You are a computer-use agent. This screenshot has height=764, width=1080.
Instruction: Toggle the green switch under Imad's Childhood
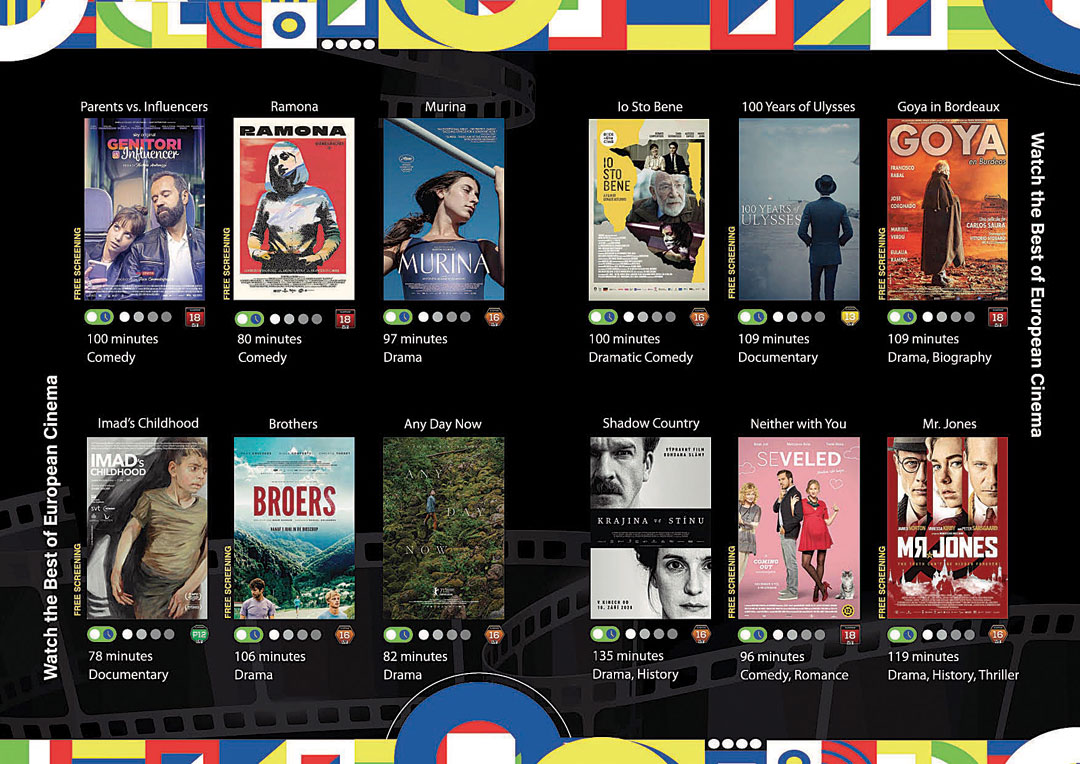(x=102, y=634)
